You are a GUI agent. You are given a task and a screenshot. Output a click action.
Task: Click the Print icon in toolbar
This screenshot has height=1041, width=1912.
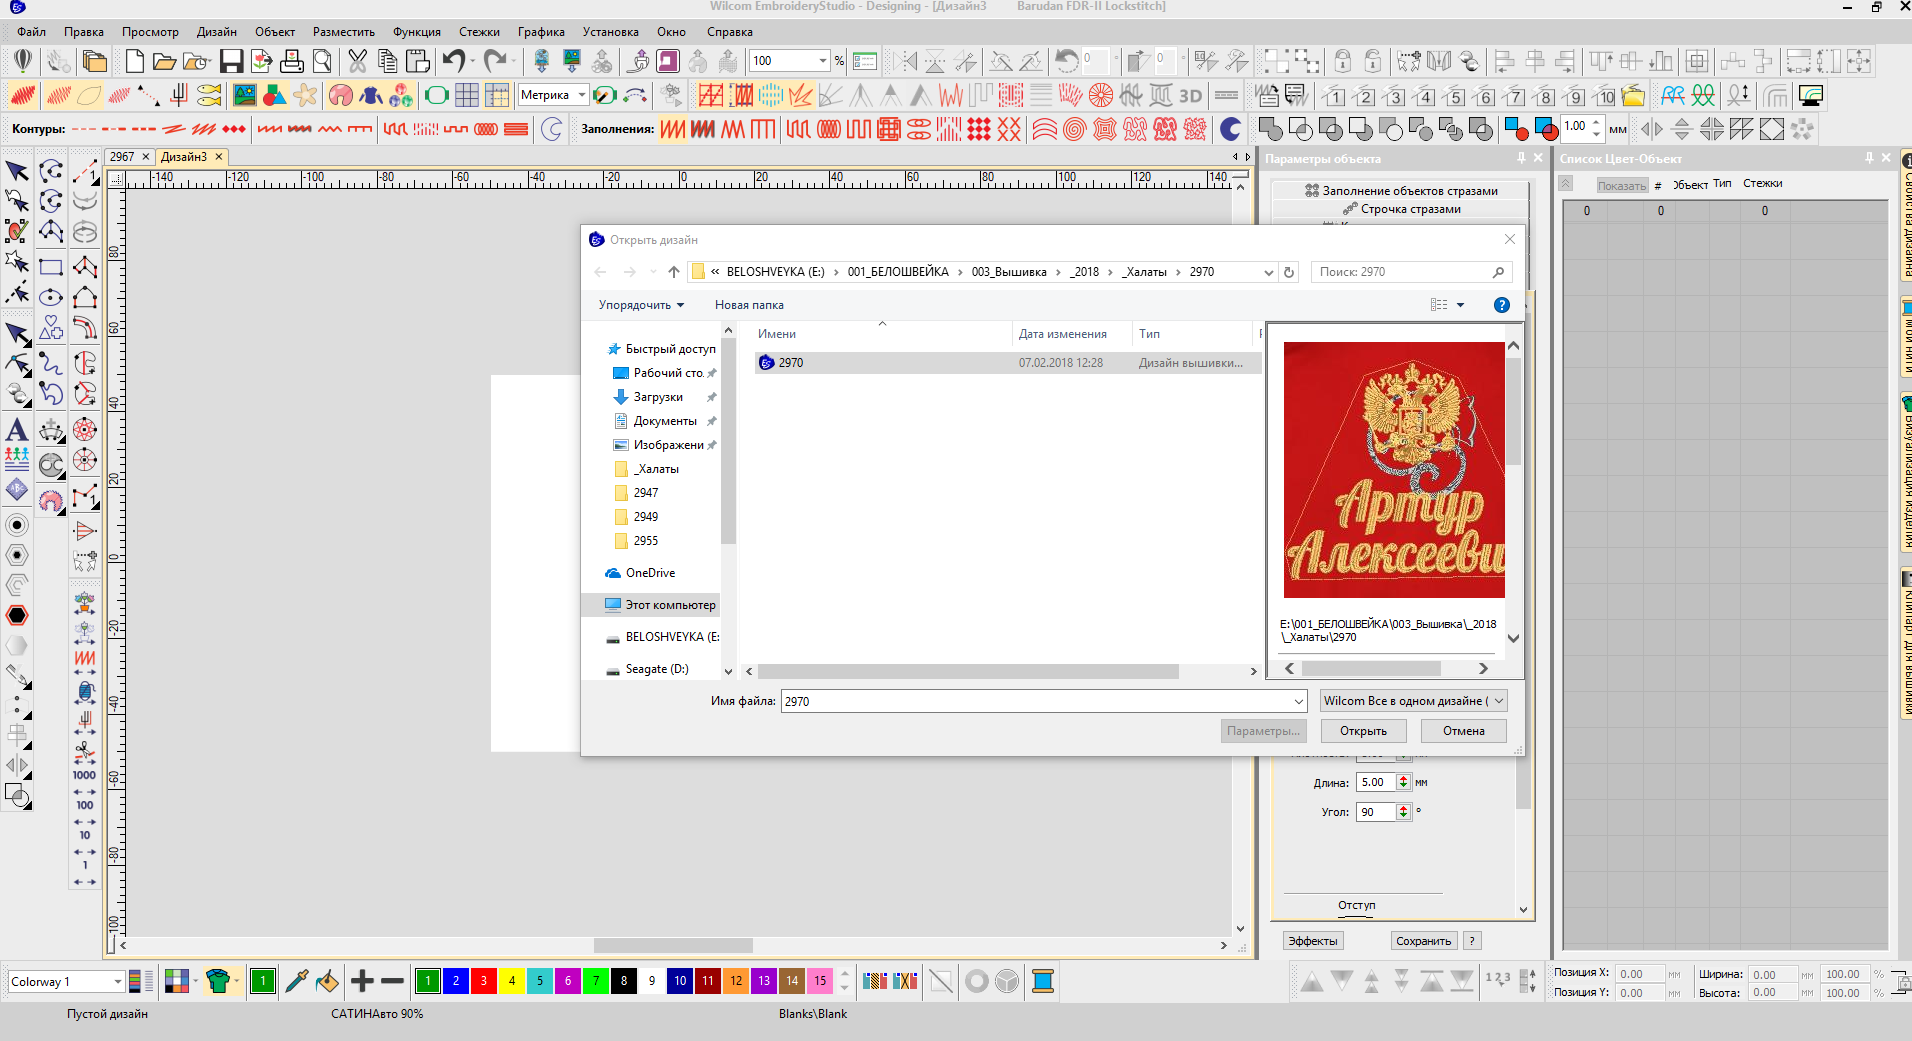[291, 62]
